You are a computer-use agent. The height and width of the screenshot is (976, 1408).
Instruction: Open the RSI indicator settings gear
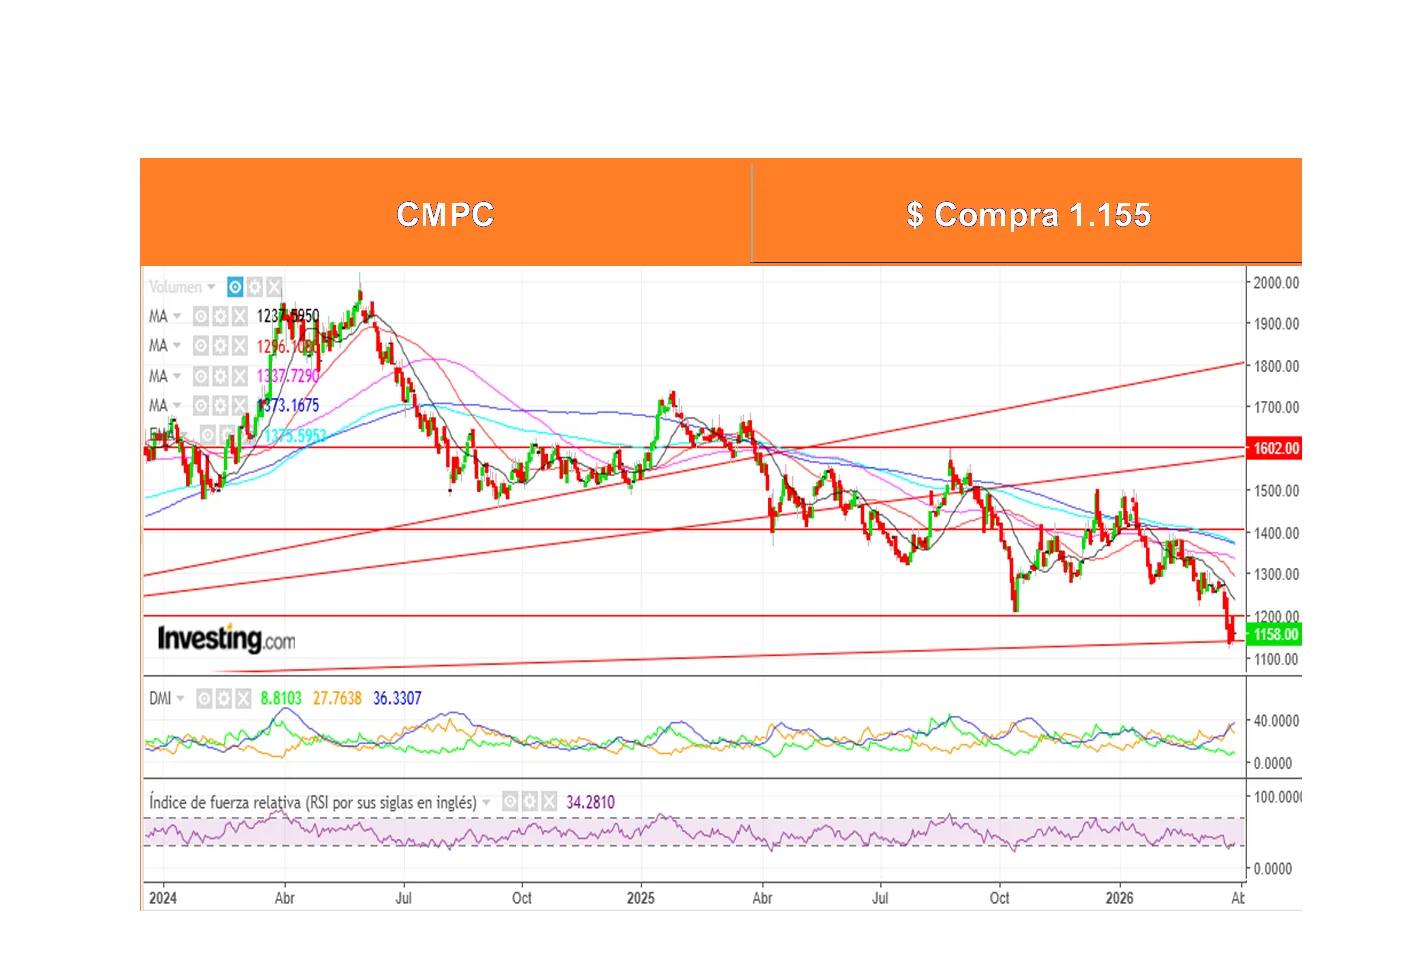(x=529, y=802)
